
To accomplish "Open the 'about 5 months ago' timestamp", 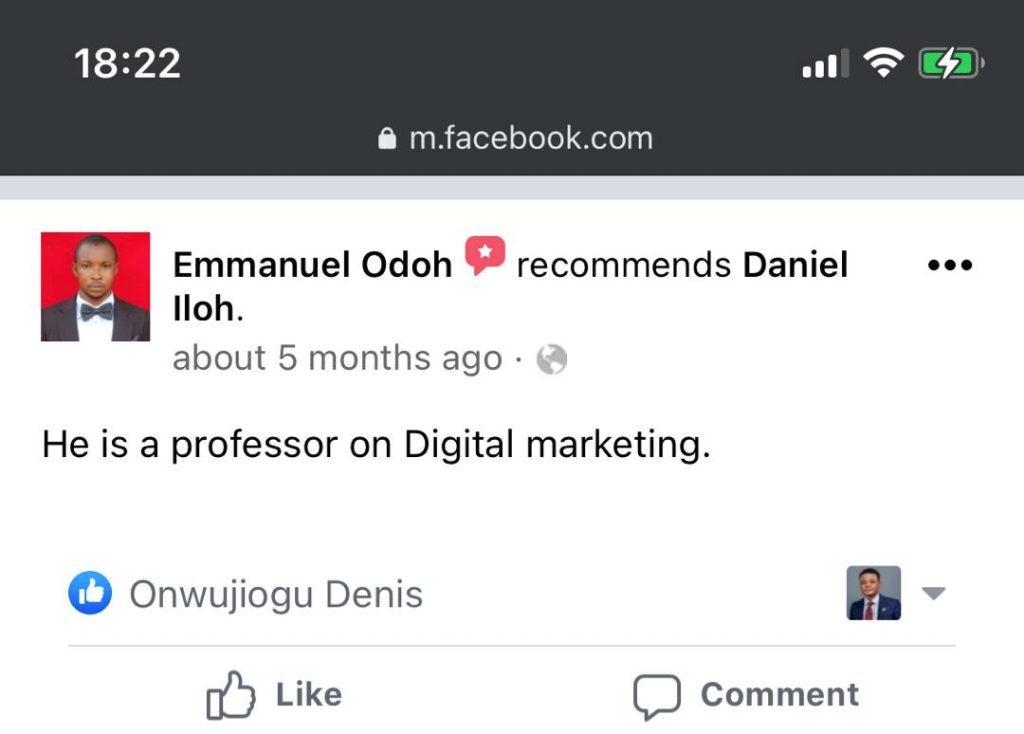I will (x=337, y=358).
